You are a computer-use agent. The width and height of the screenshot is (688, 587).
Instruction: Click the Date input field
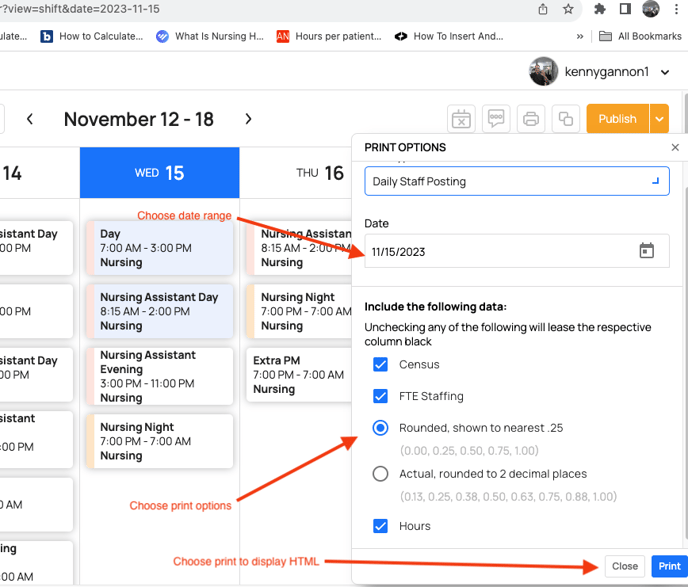516,251
